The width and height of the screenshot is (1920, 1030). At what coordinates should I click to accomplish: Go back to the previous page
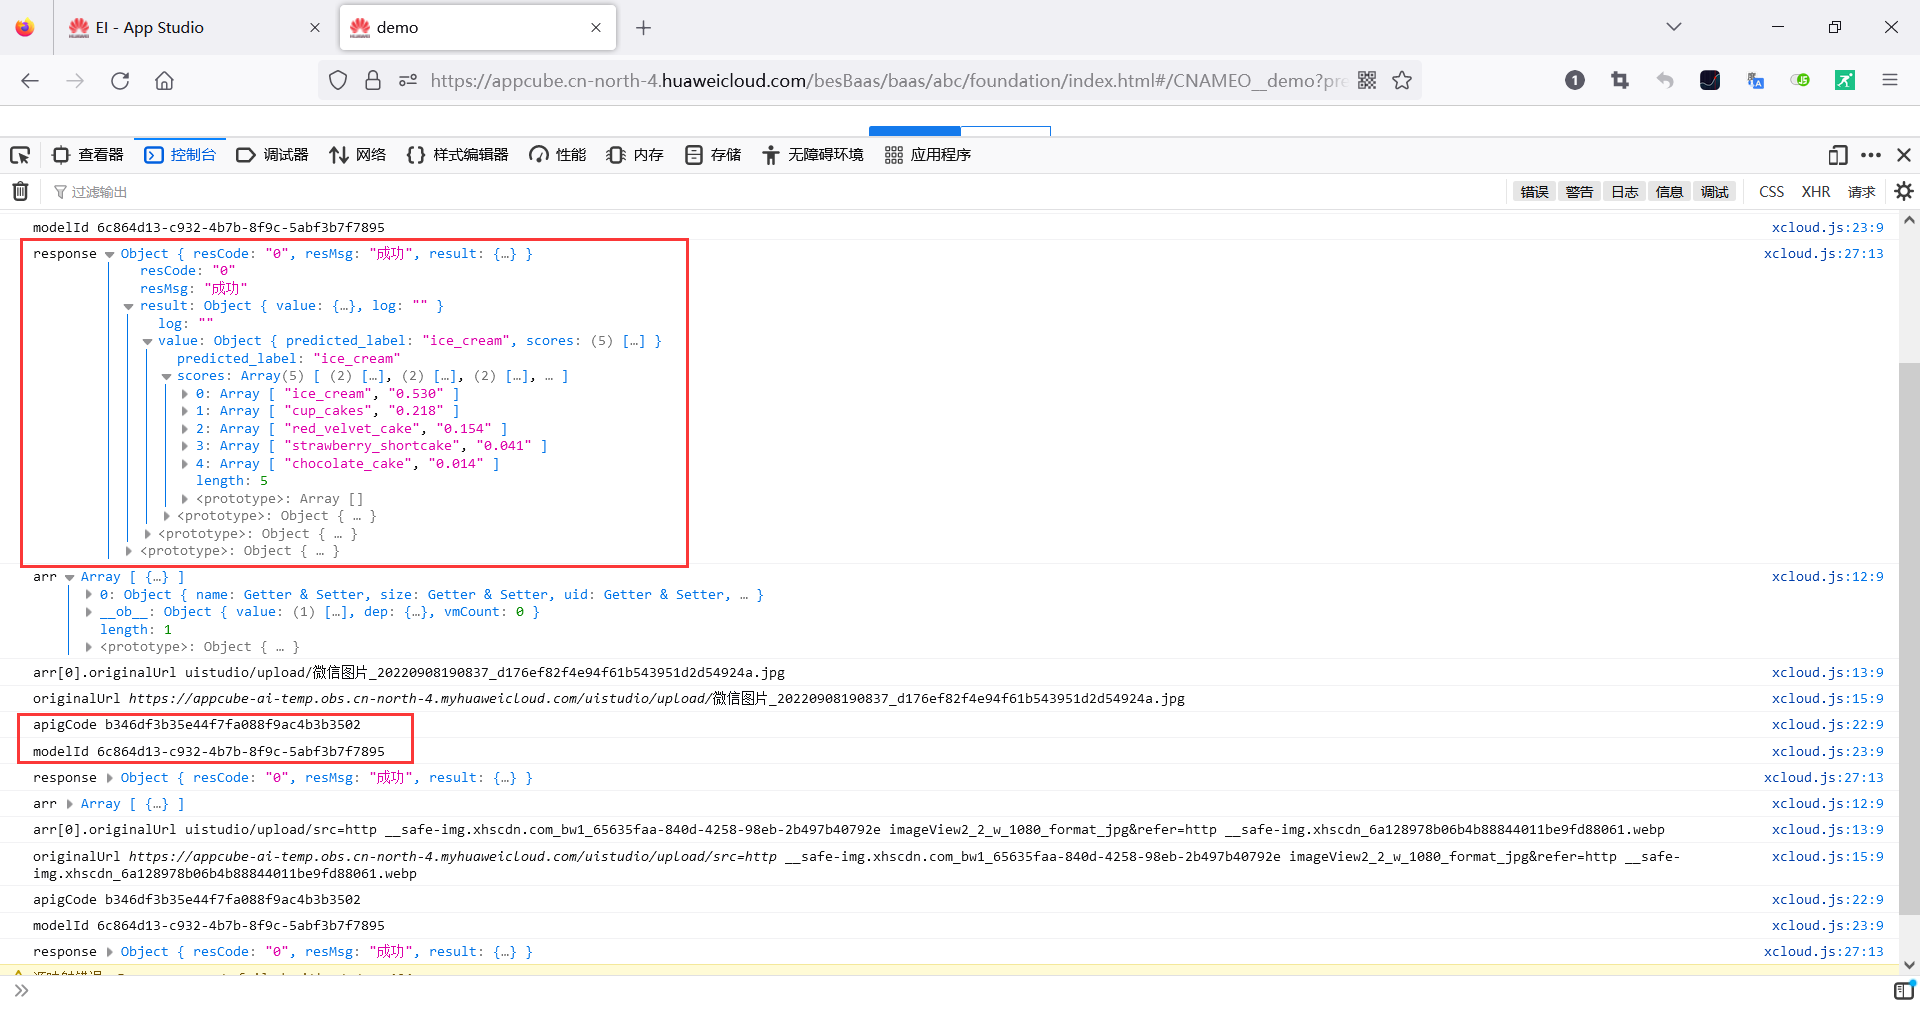pyautogui.click(x=30, y=80)
